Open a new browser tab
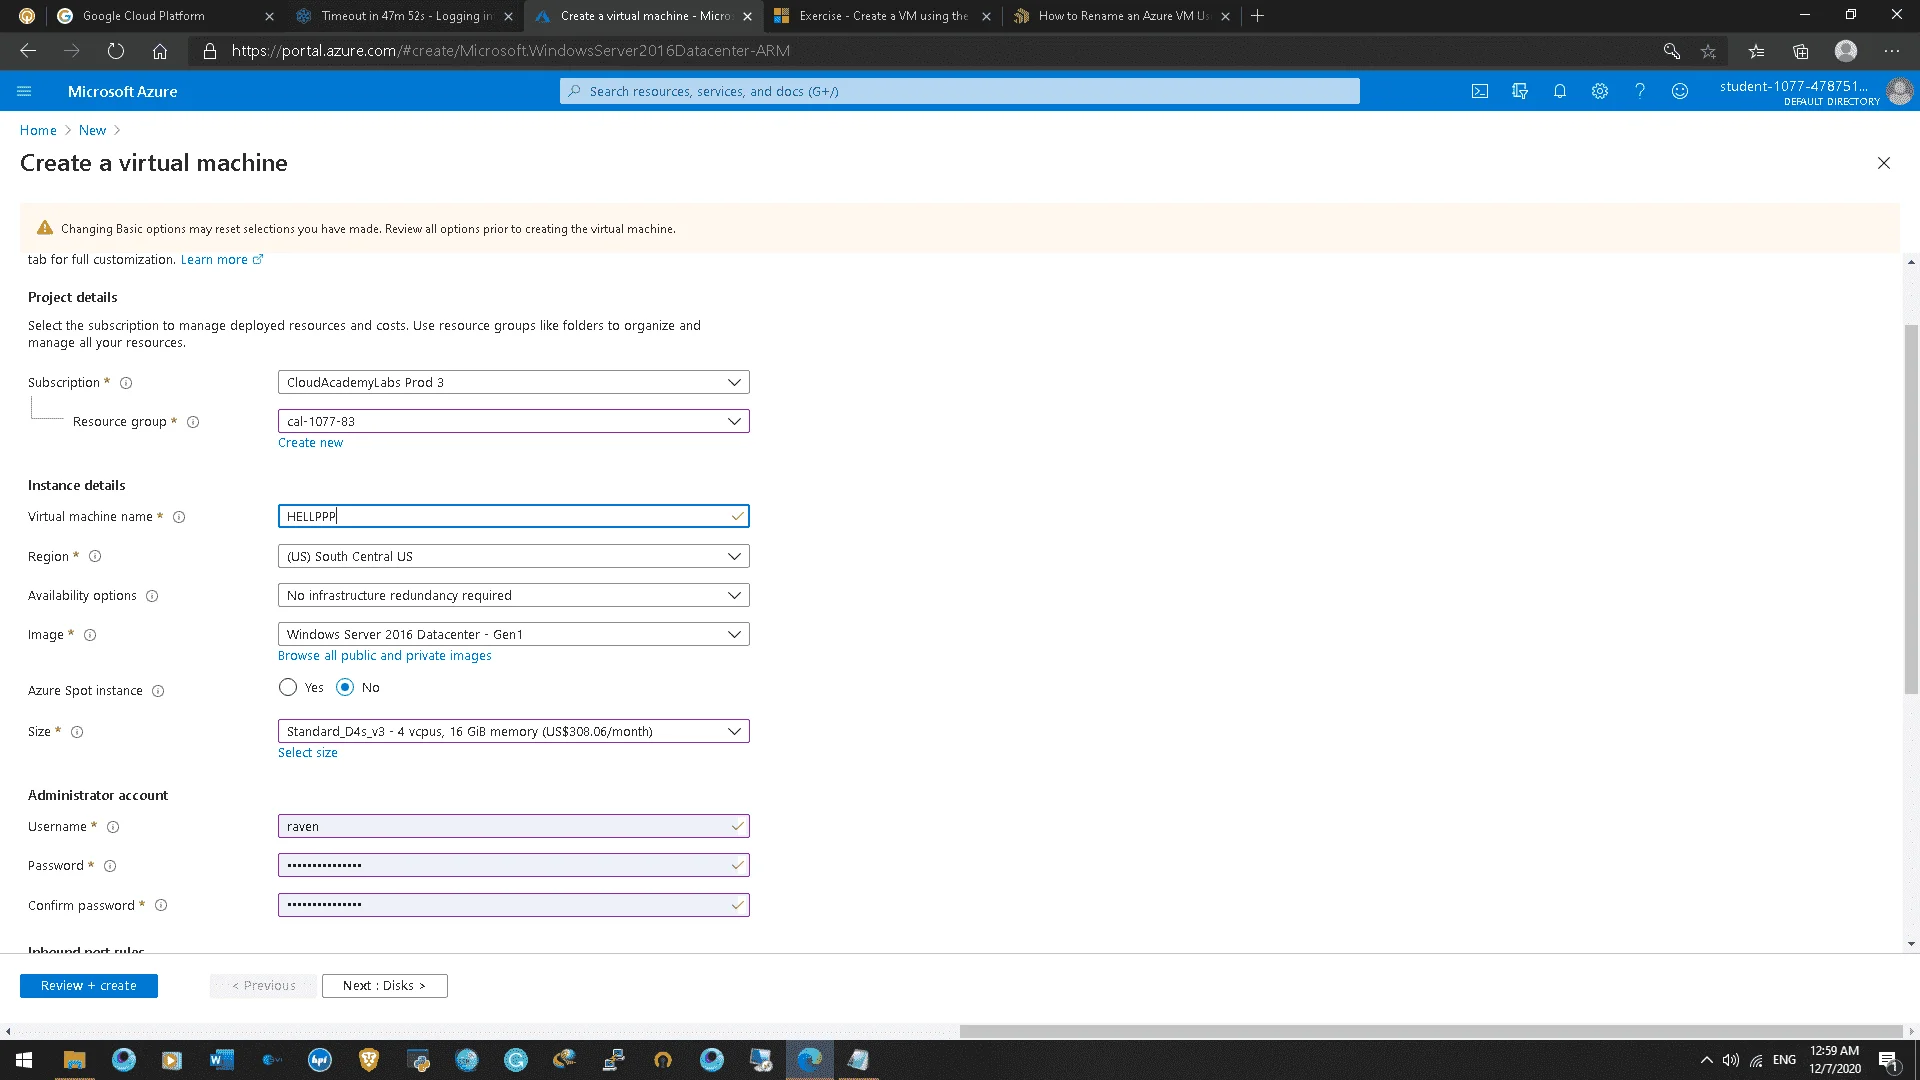1920x1080 pixels. (1258, 16)
